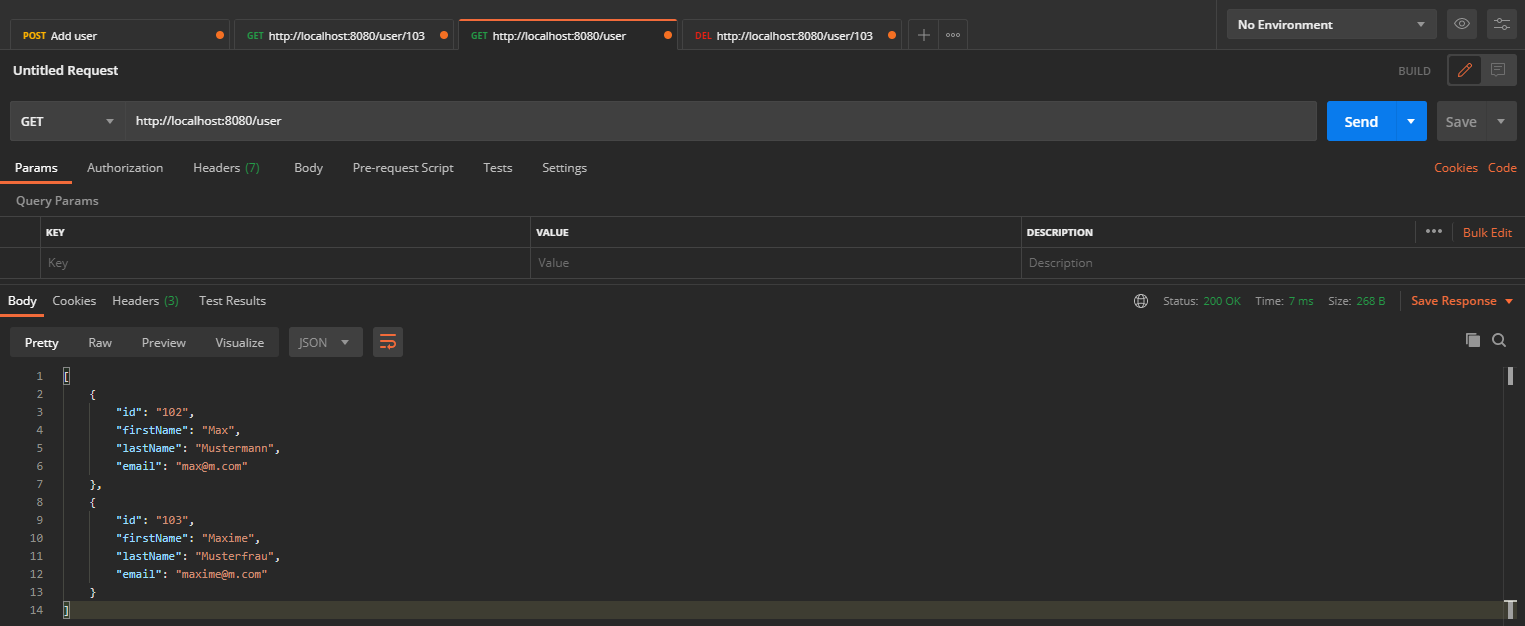Switch to GET user/103 request tab

(x=345, y=35)
